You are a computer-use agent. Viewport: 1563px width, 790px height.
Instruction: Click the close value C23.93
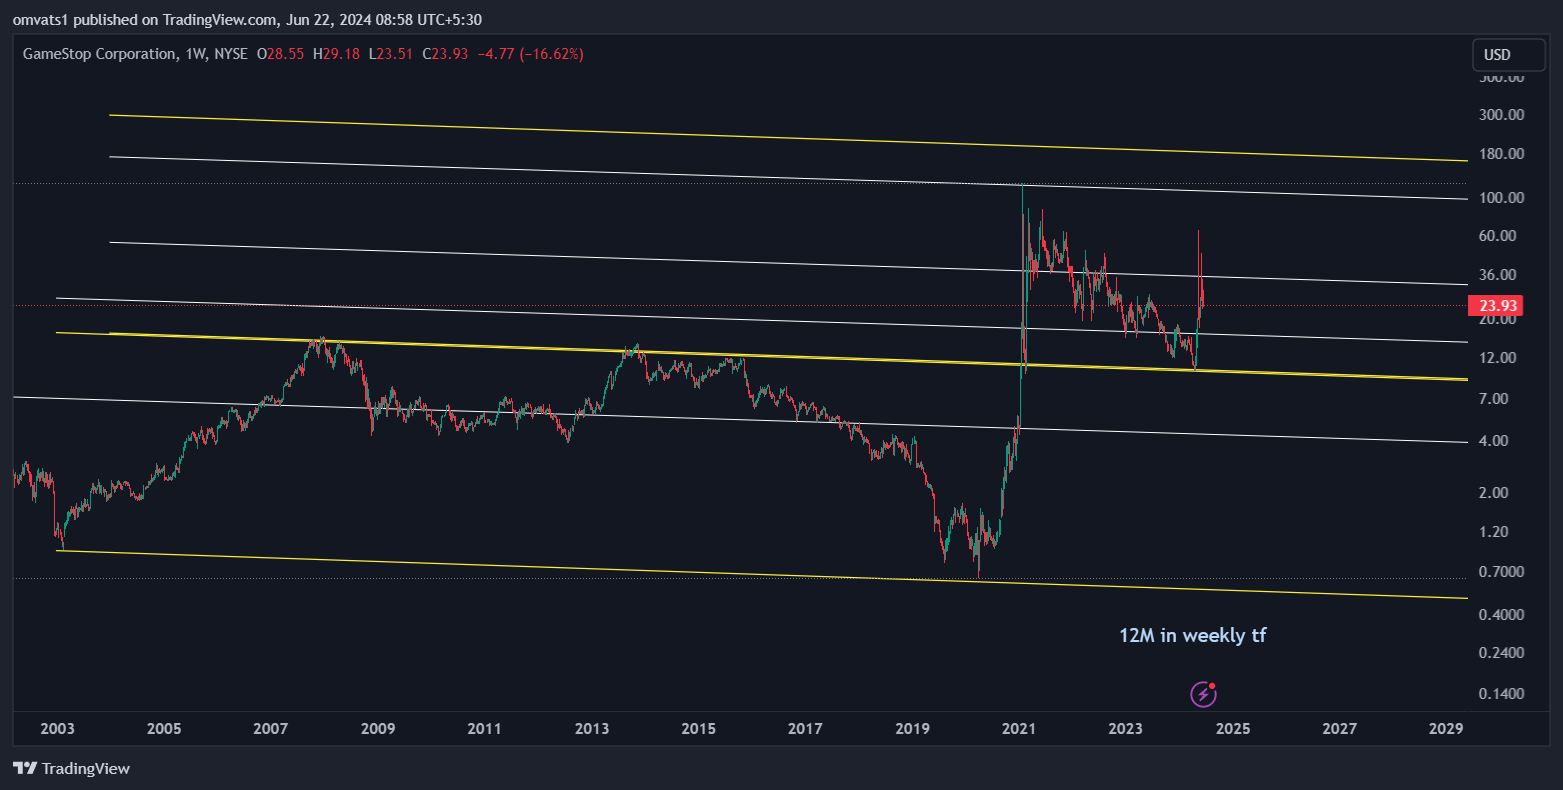tap(445, 54)
